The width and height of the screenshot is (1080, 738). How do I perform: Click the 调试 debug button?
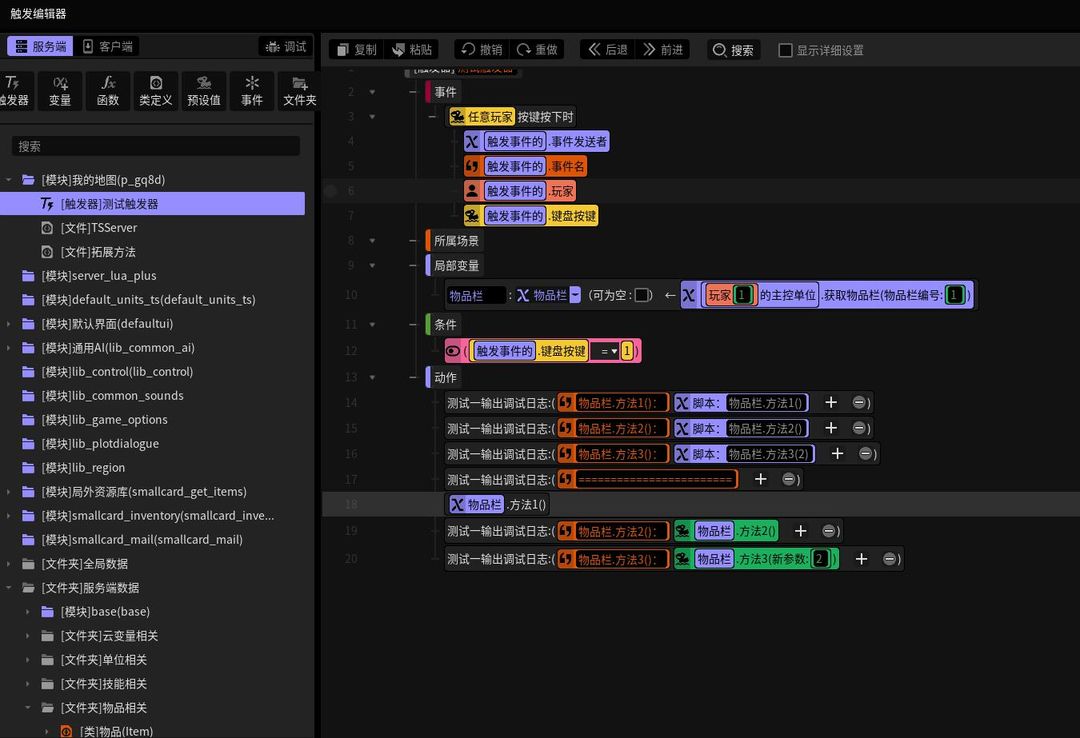(286, 46)
